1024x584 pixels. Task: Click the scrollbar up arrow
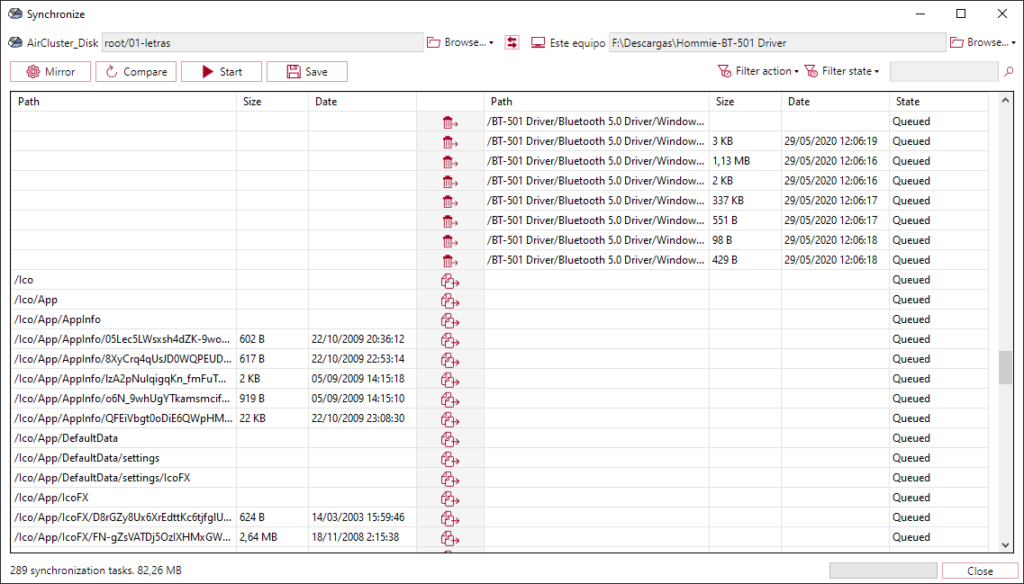click(1006, 101)
